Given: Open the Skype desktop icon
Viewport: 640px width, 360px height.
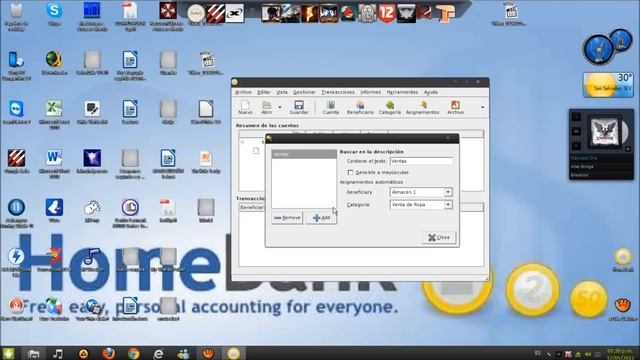Looking at the screenshot, I should click(54, 13).
